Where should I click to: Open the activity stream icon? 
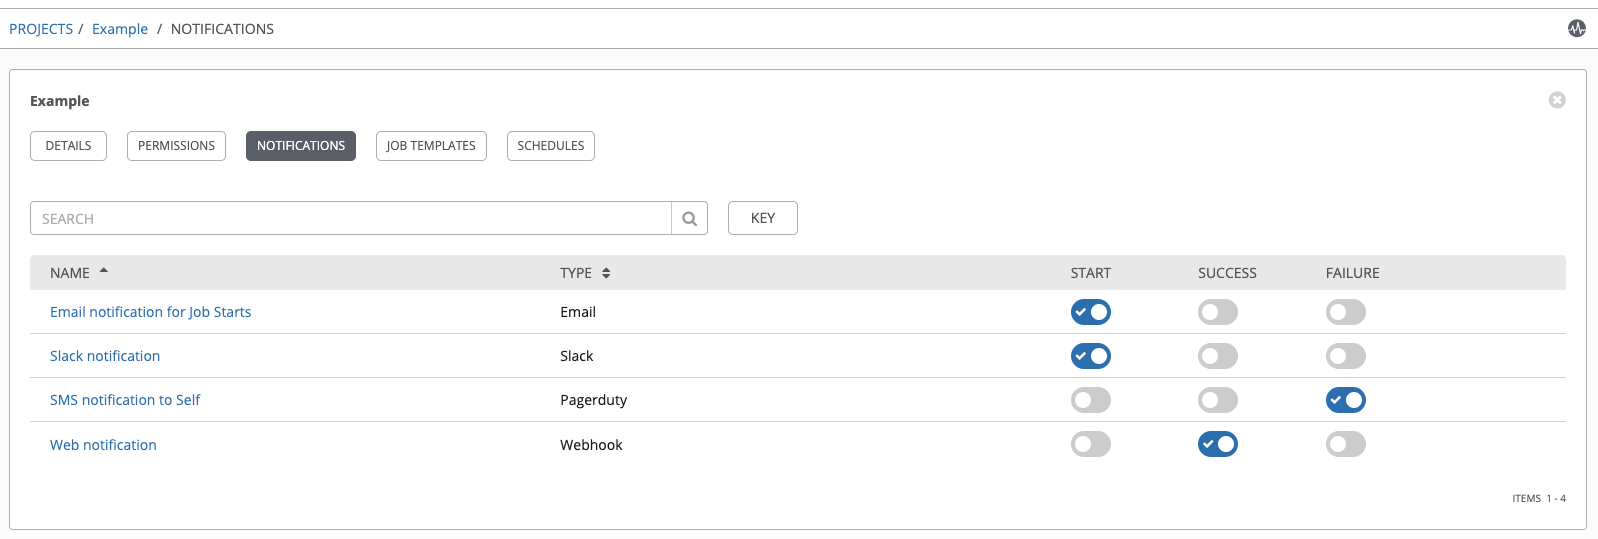tap(1577, 28)
